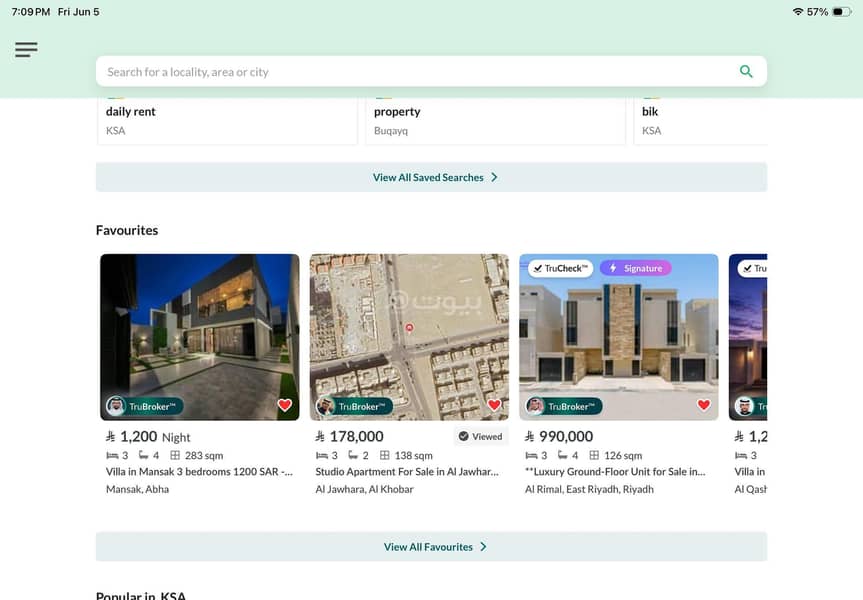Click the TruBroker badge on Mansak villa
Viewport: 863px width, 600px height.
point(145,406)
